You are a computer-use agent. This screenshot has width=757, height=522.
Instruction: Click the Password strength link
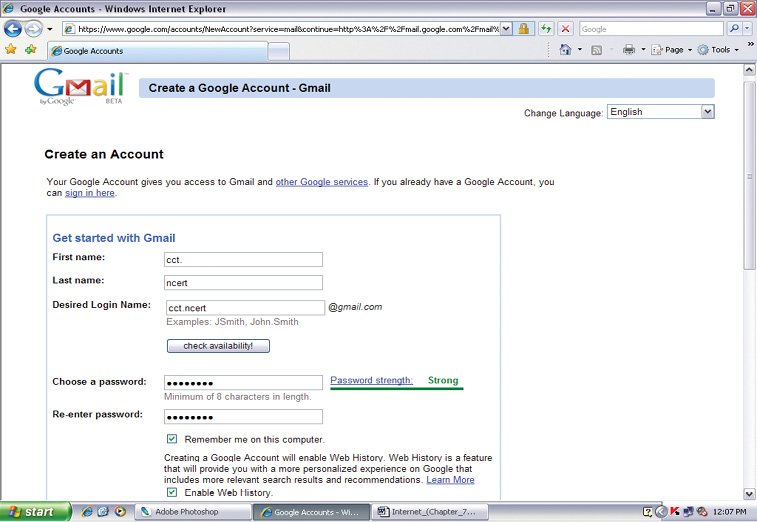tap(371, 381)
